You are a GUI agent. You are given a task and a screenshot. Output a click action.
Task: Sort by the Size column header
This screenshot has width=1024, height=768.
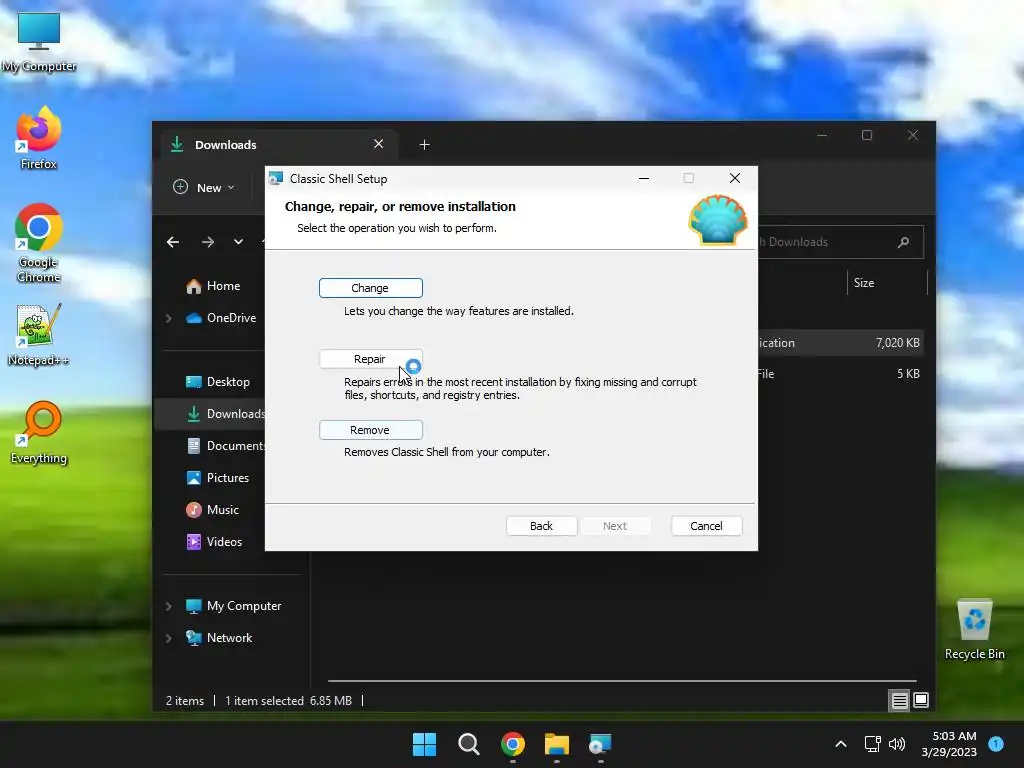pos(863,283)
